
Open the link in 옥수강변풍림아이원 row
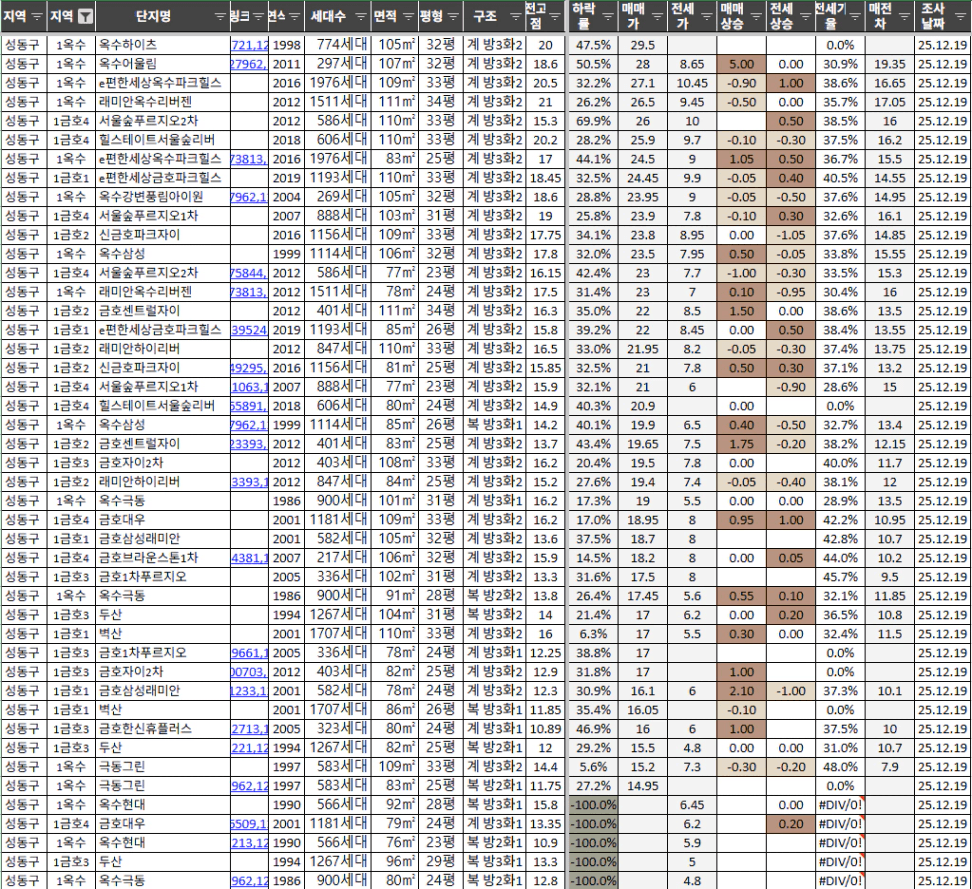[249, 196]
